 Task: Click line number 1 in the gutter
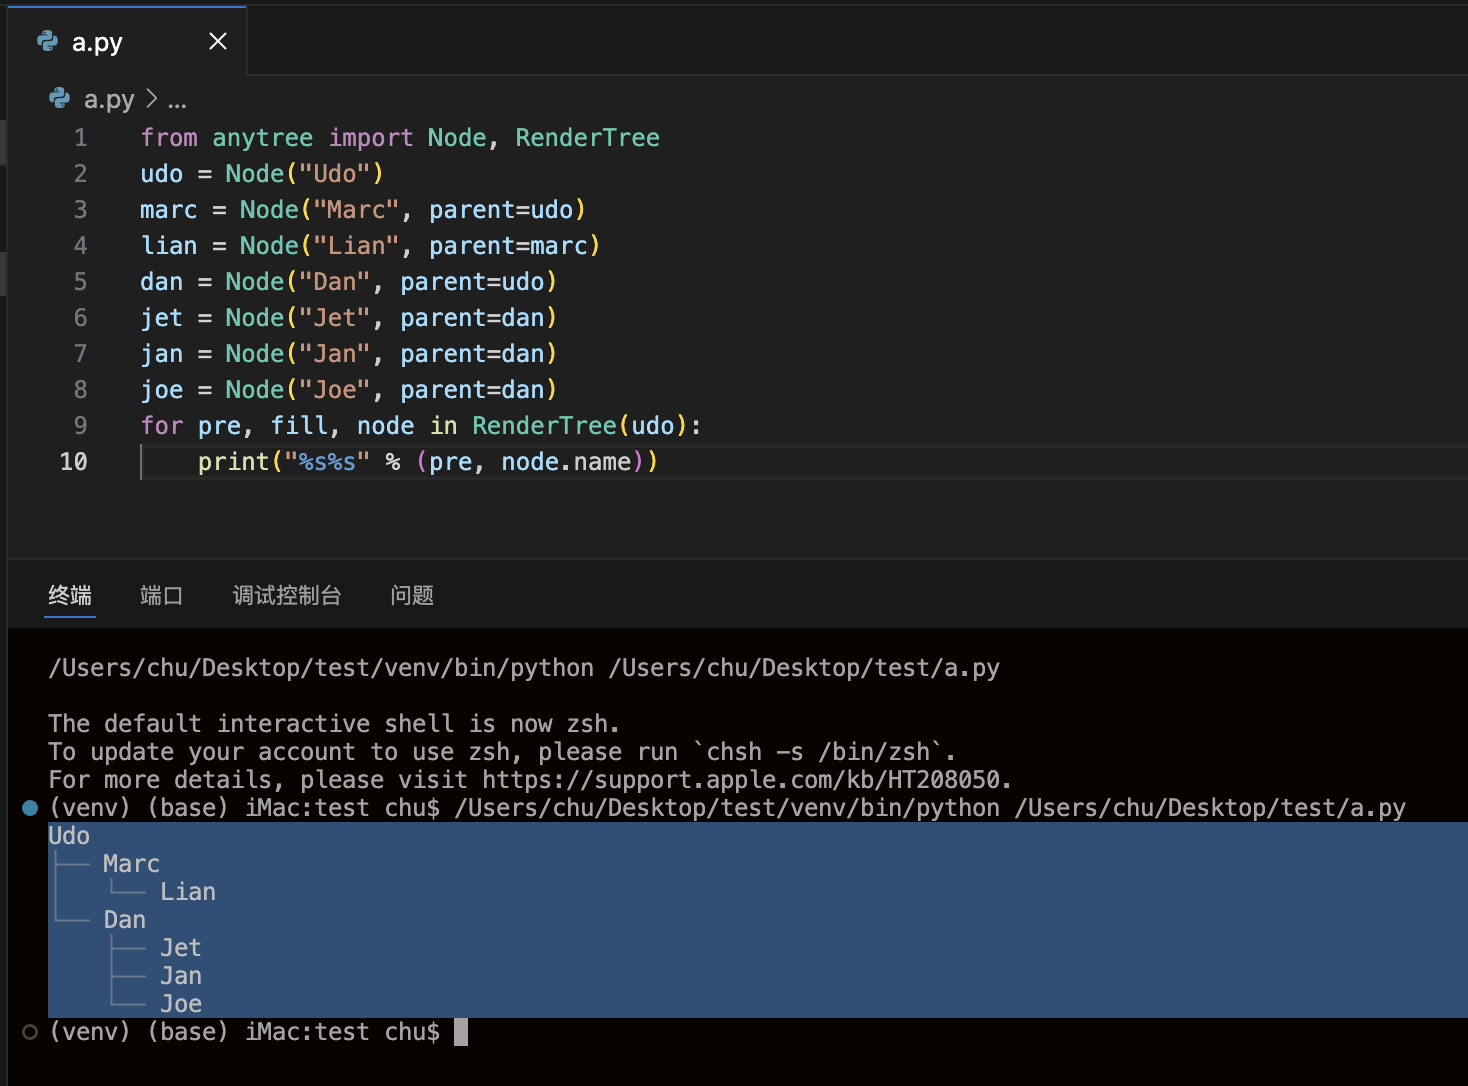click(x=80, y=138)
